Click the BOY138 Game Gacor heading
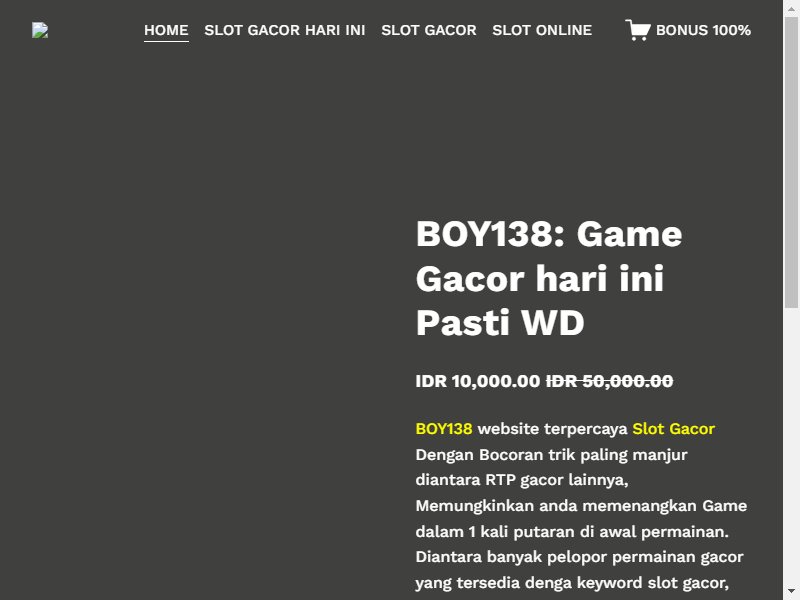 click(x=549, y=278)
